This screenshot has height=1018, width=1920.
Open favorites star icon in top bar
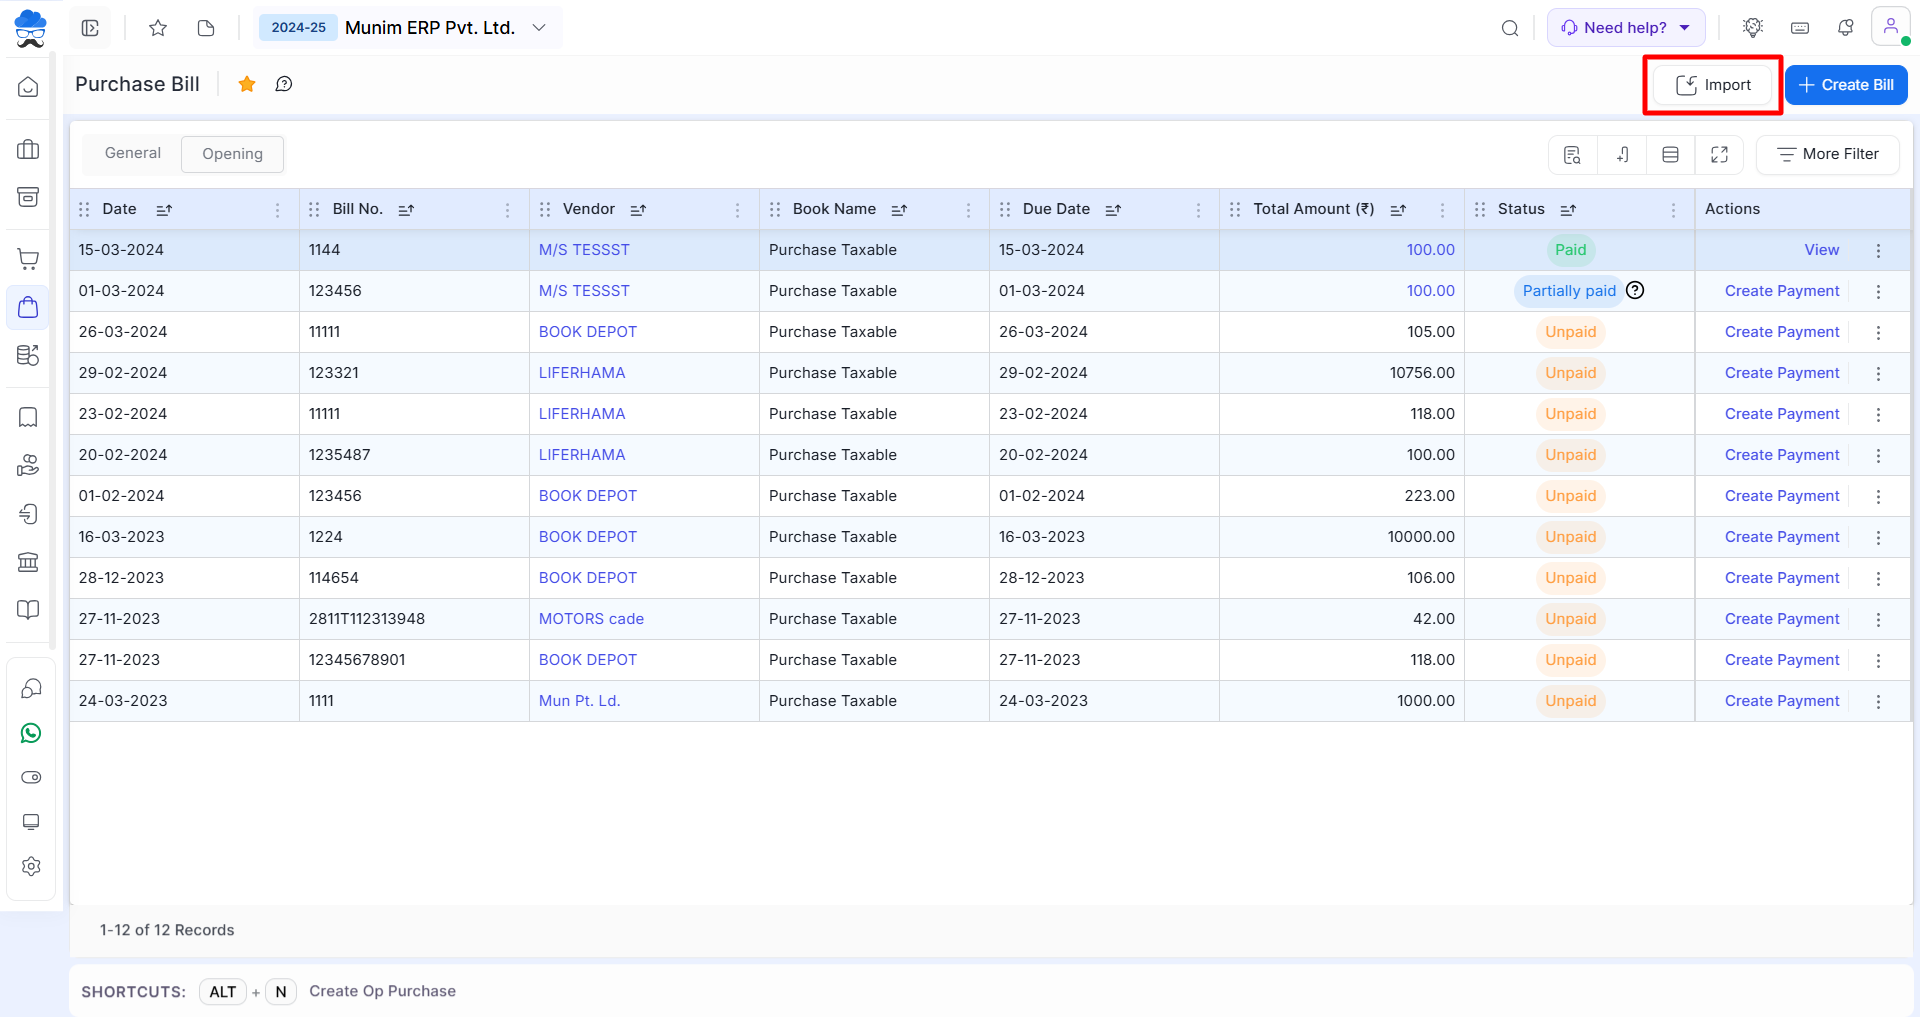coord(158,28)
